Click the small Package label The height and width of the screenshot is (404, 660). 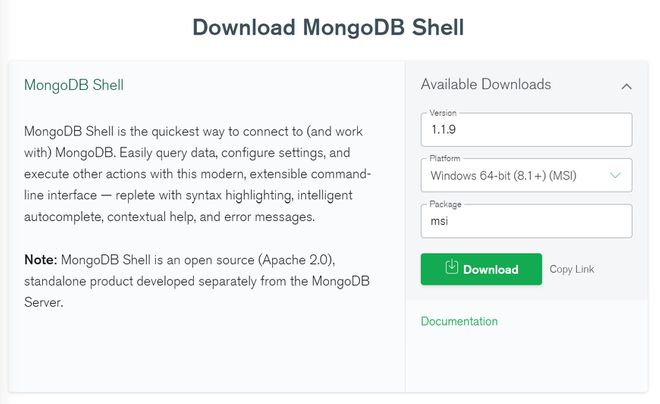444,204
